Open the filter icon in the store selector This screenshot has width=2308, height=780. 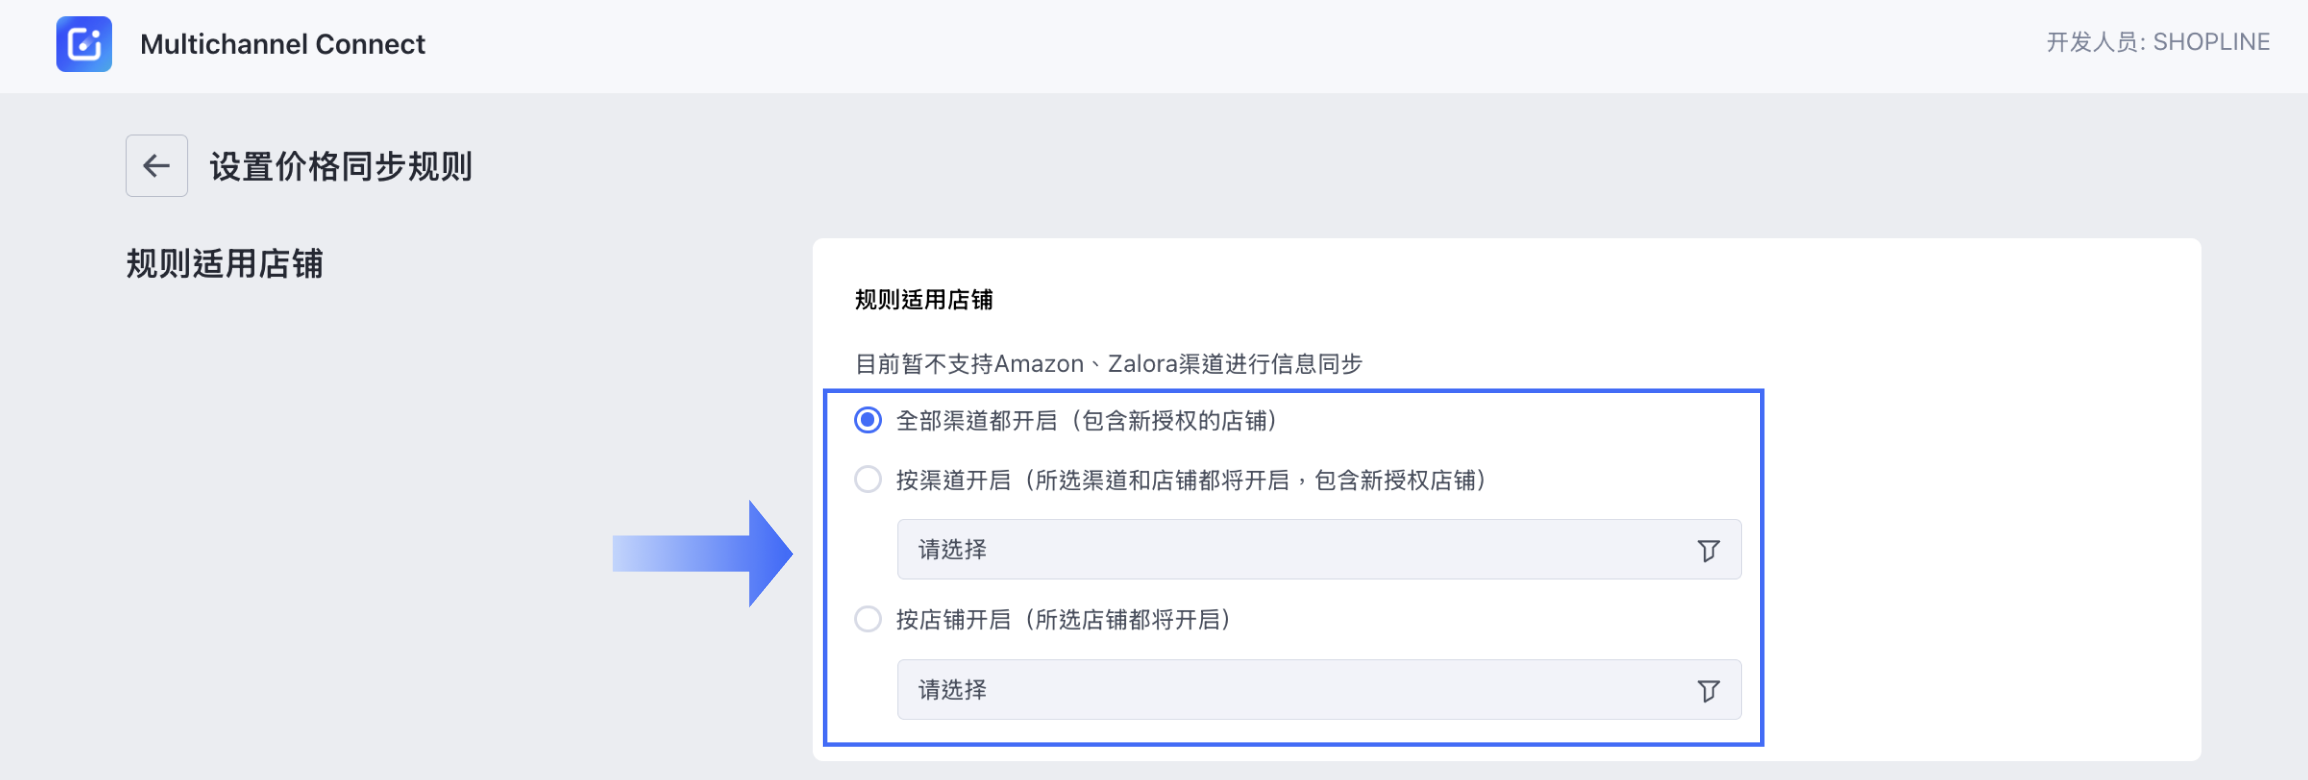point(1709,690)
